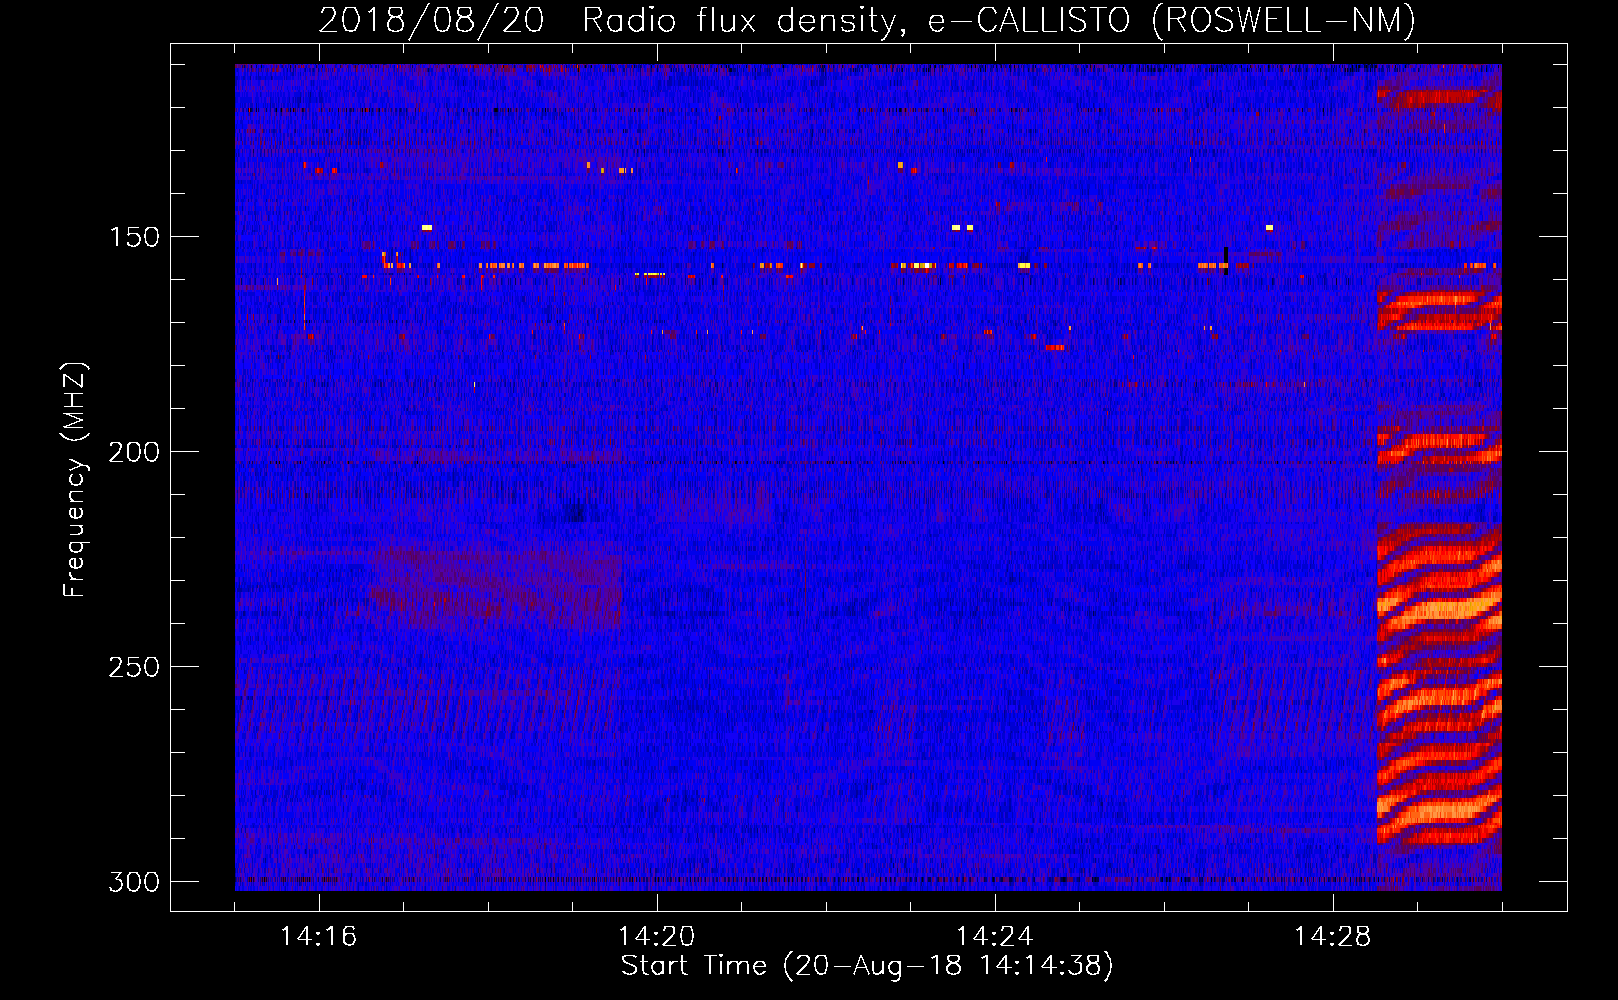Click the 14:24 time tick label

pos(995,937)
